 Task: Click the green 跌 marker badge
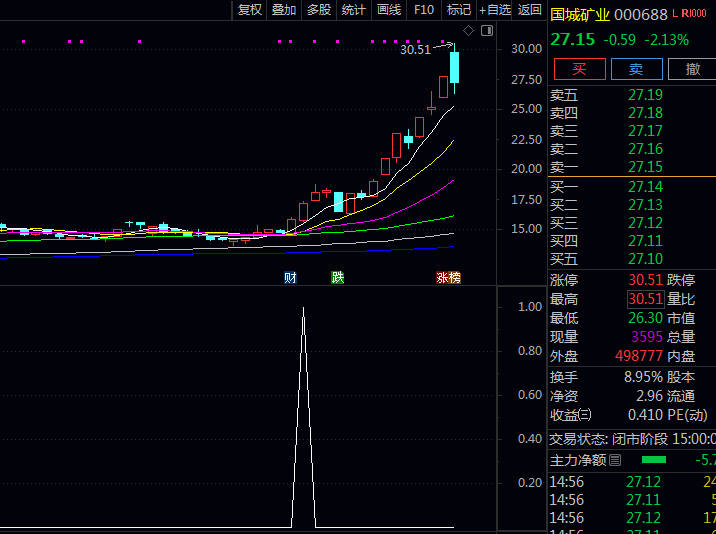pos(337,277)
